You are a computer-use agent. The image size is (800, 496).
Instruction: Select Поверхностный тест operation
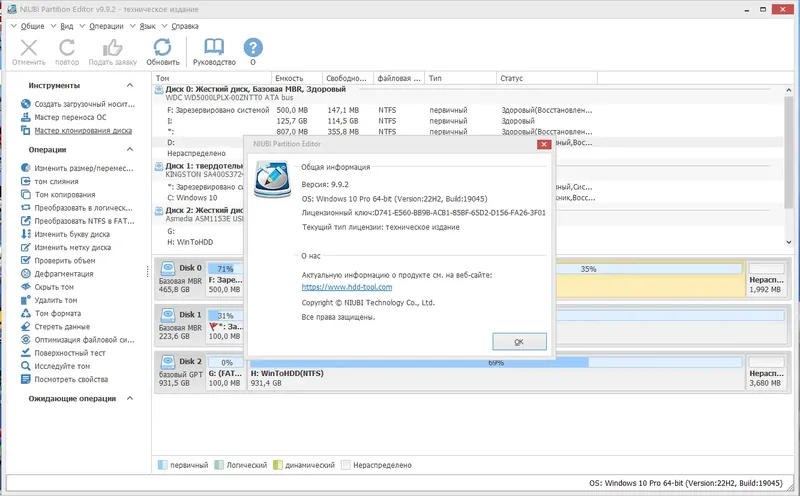pyautogui.click(x=63, y=353)
